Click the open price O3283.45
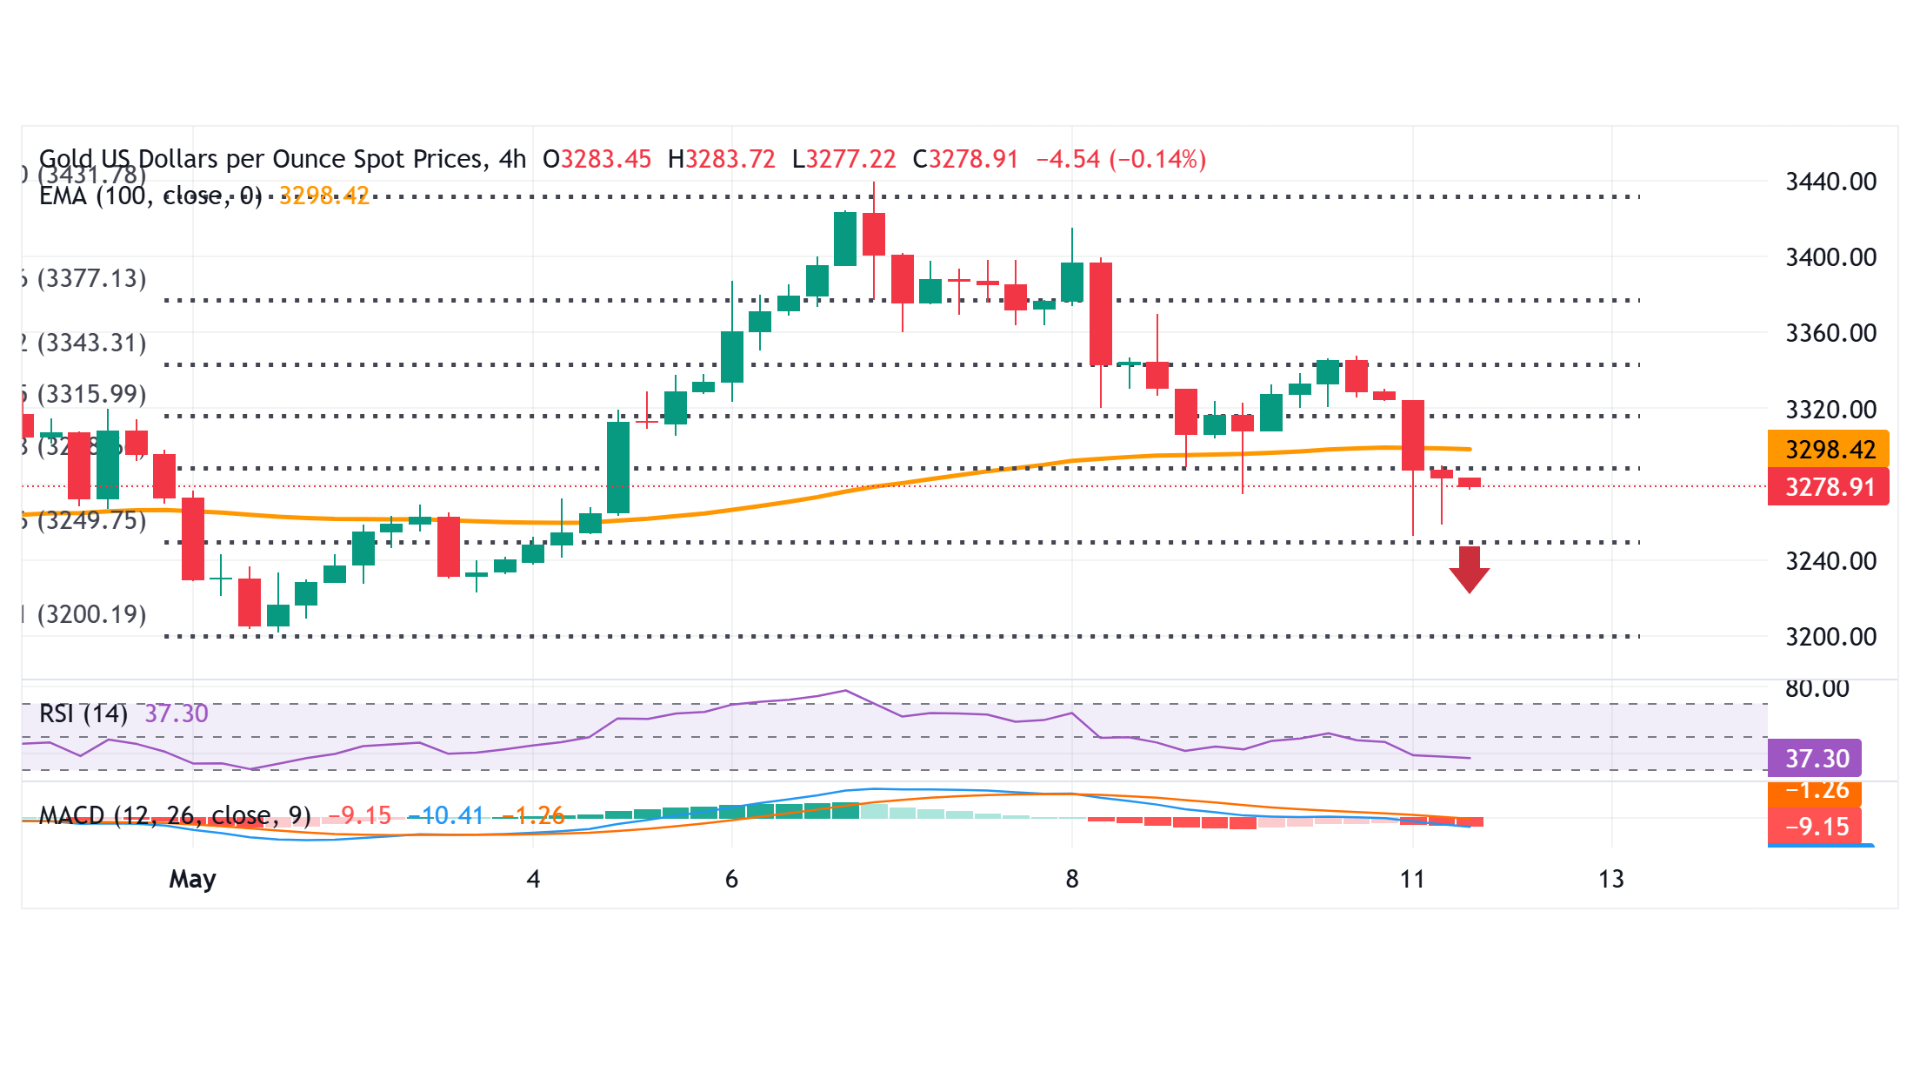 (x=597, y=159)
